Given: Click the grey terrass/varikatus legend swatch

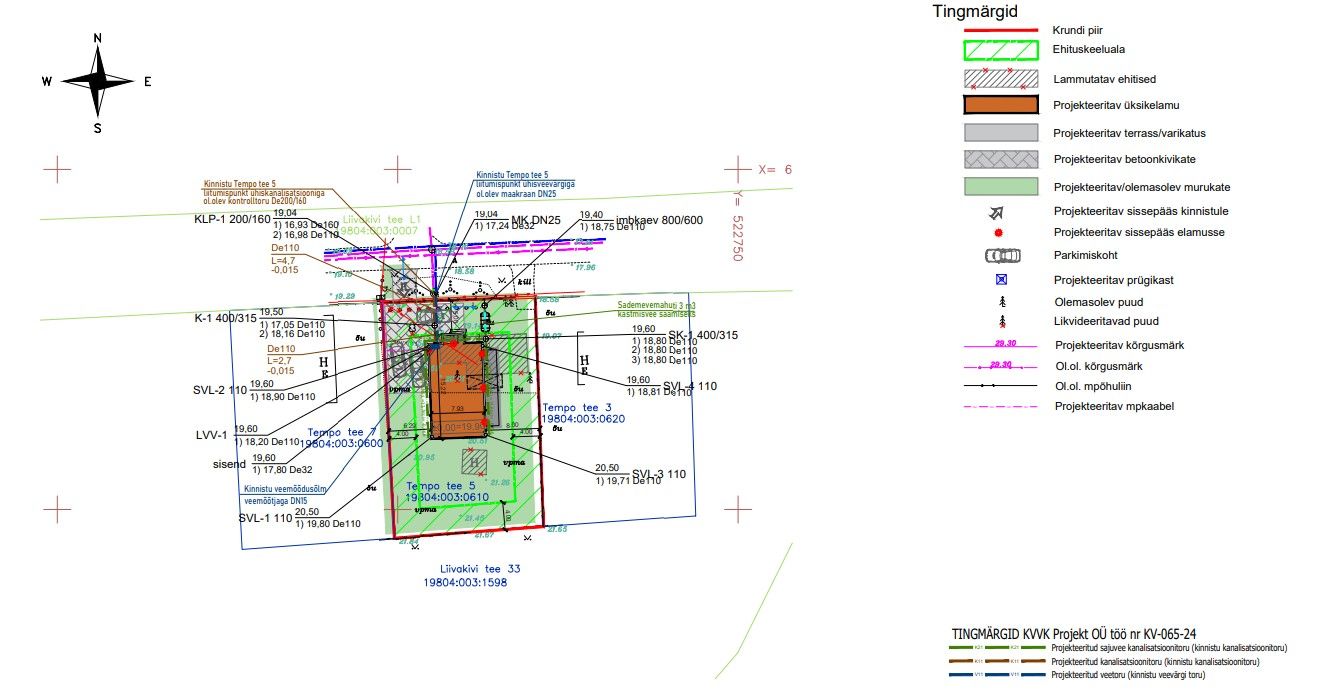Looking at the screenshot, I should click(1002, 132).
